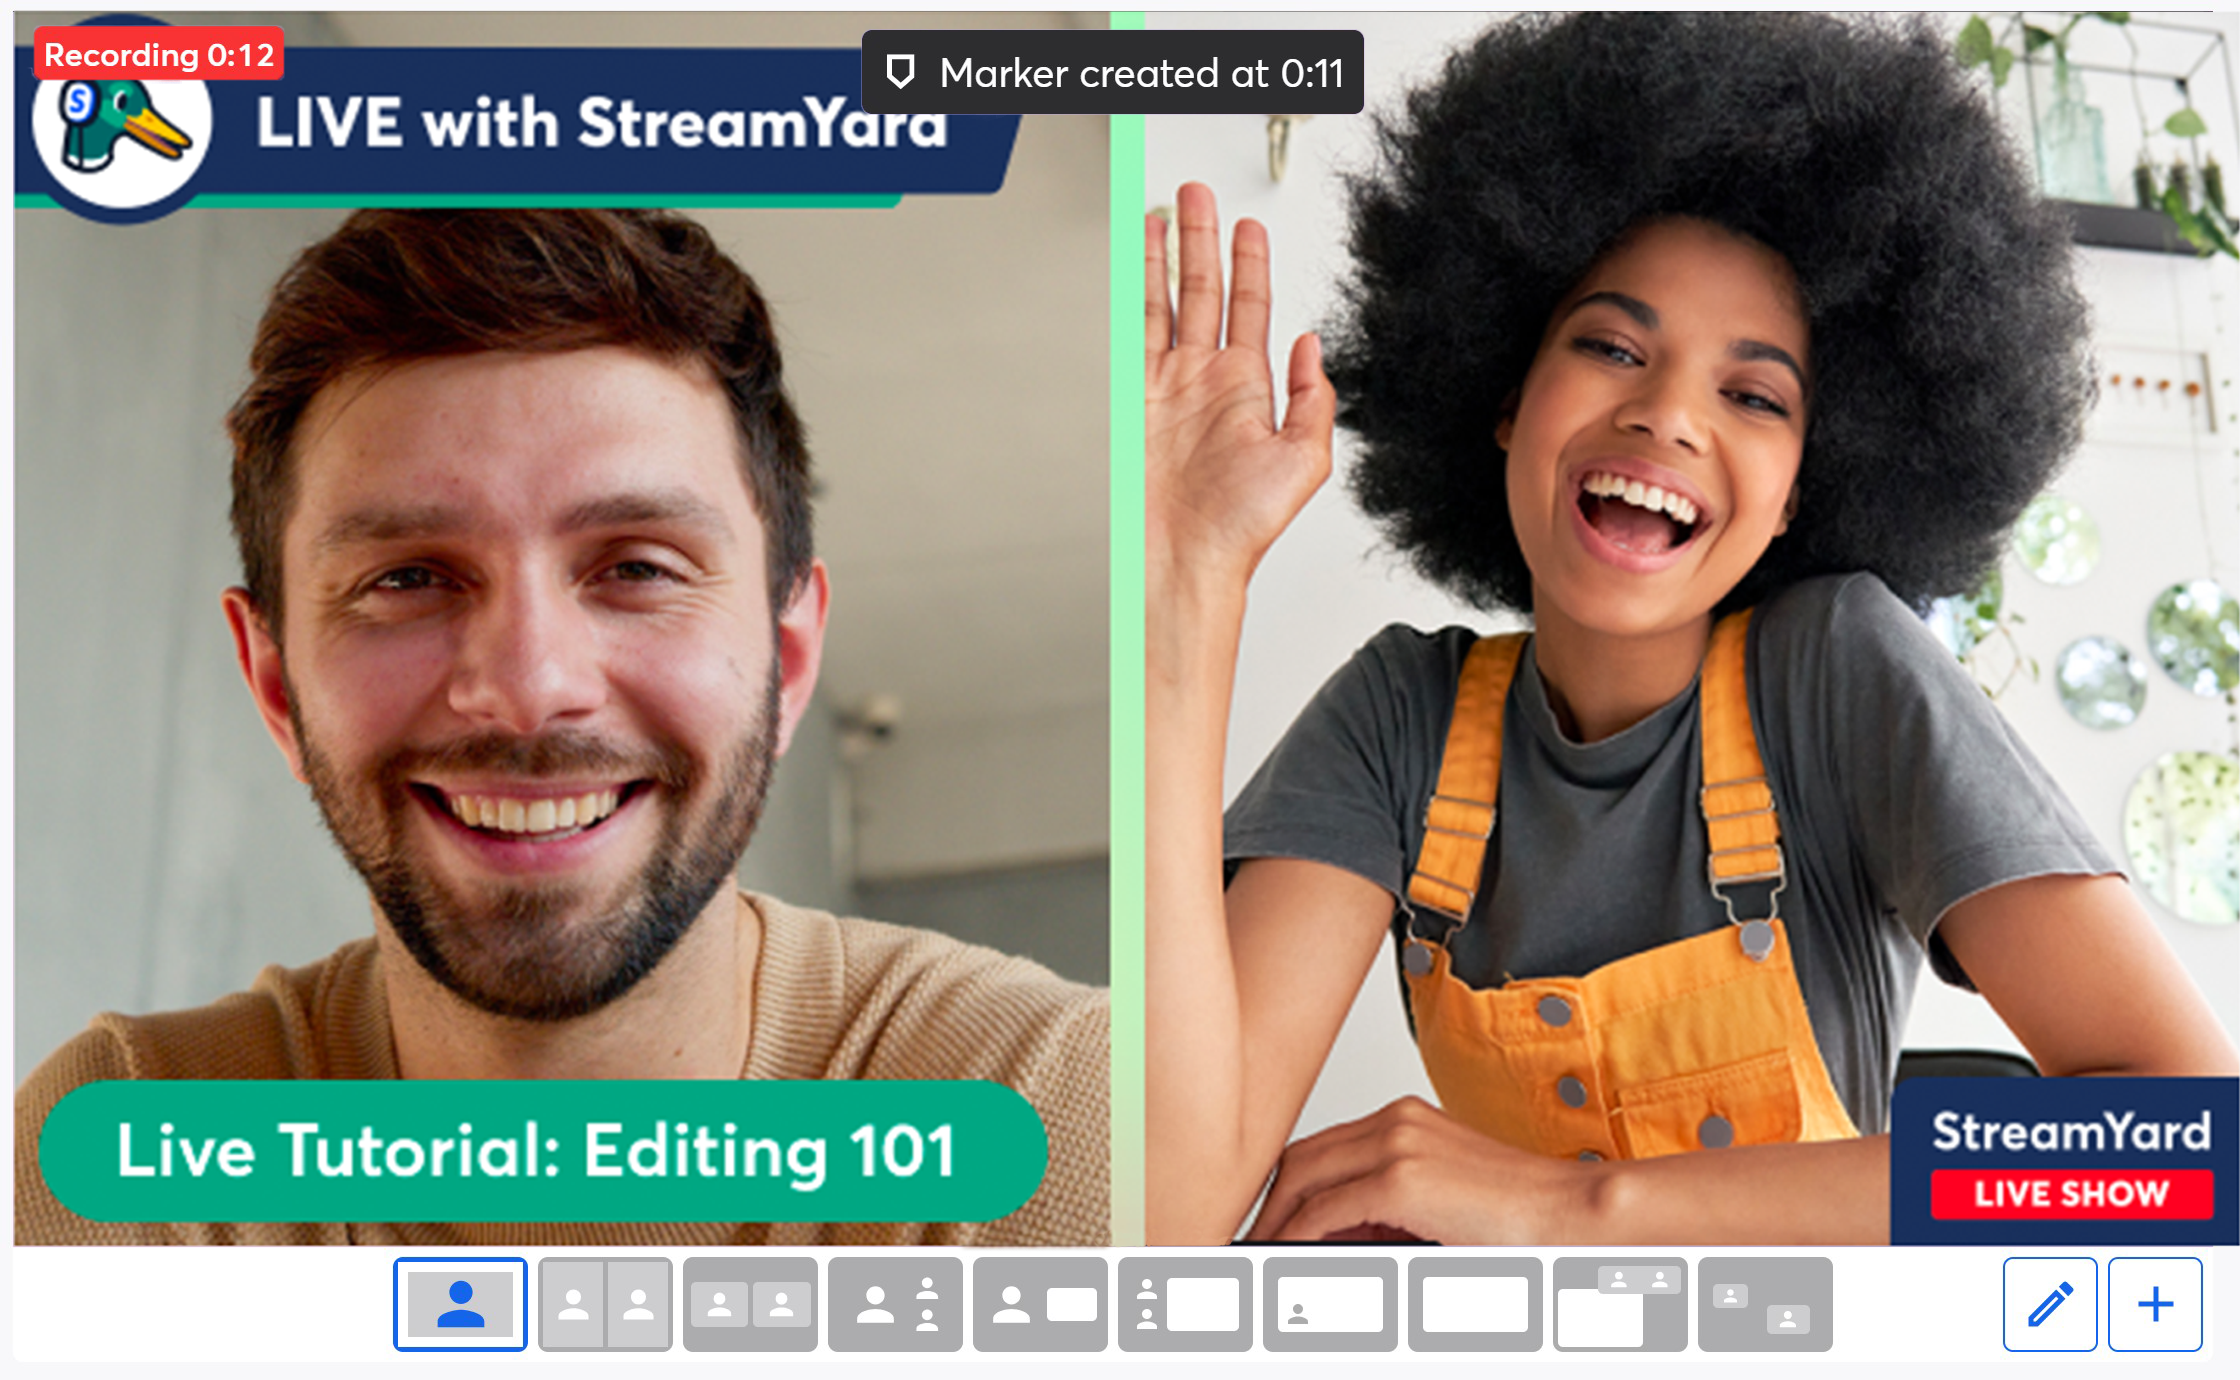Click the StreamYard LIVE SHOW logo overlay
2240x1380 pixels.
click(2064, 1162)
